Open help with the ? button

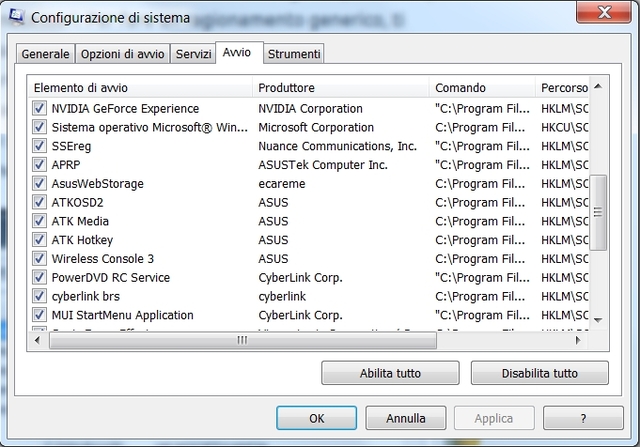point(582,418)
